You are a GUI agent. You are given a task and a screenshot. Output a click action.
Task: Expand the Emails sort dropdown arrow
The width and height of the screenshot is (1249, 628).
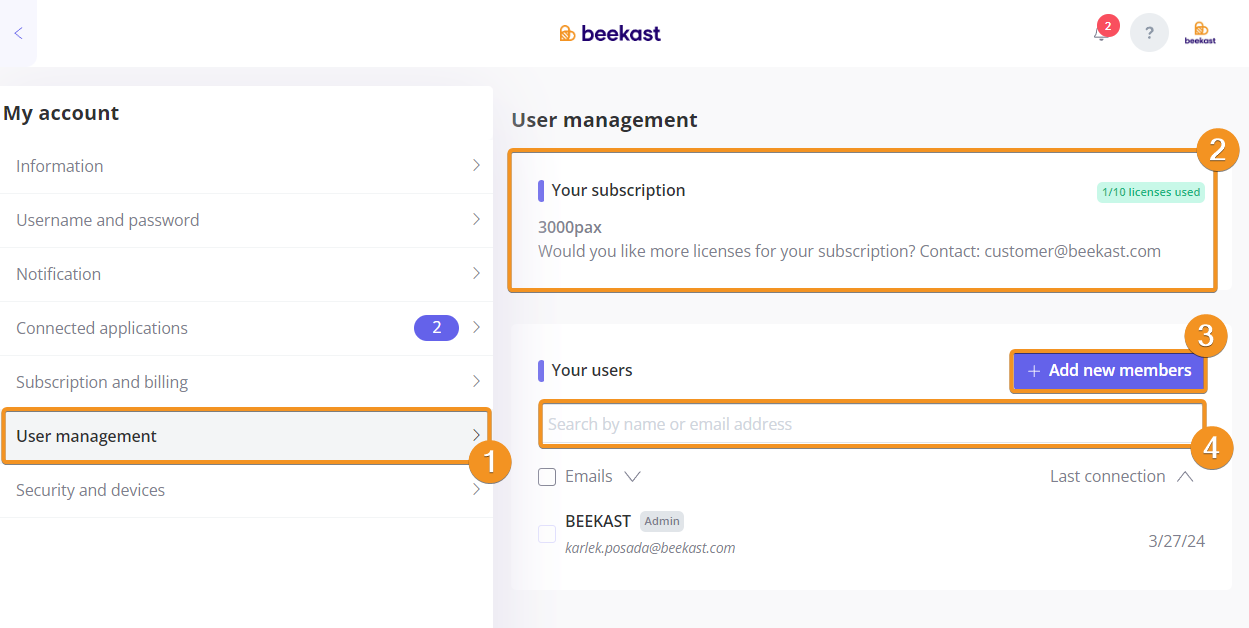click(x=632, y=477)
